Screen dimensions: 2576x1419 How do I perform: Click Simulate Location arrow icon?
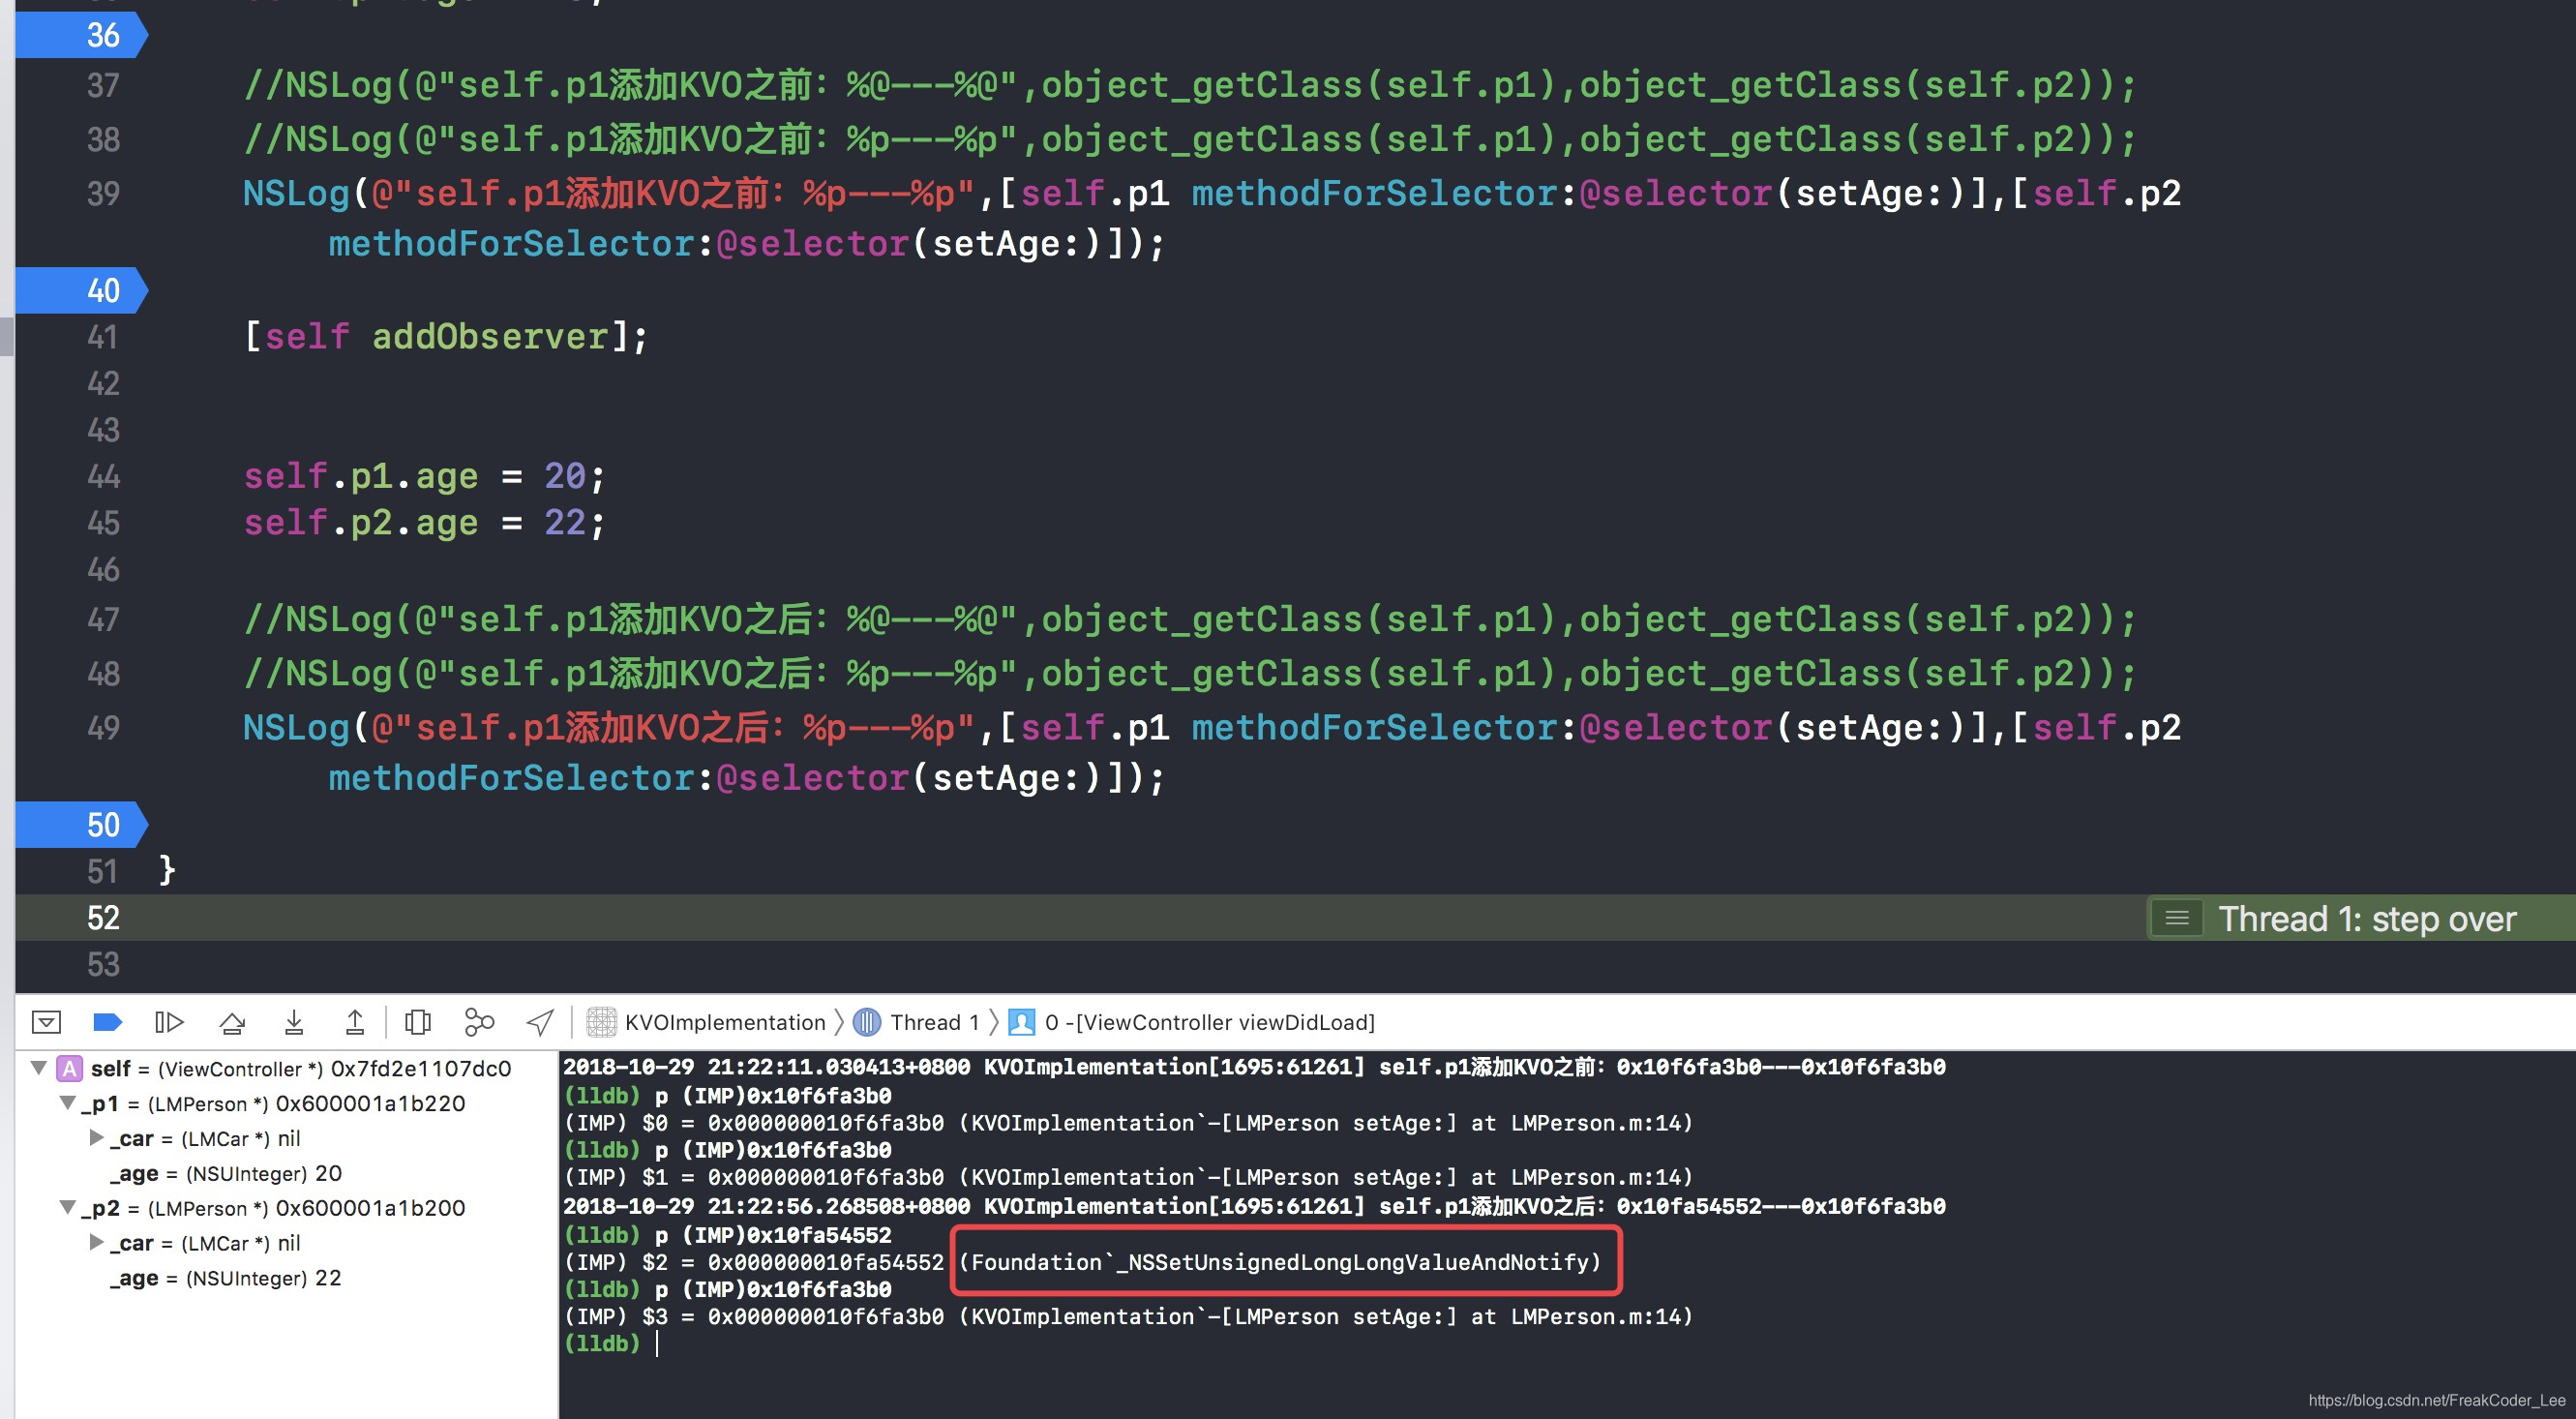pyautogui.click(x=540, y=1022)
